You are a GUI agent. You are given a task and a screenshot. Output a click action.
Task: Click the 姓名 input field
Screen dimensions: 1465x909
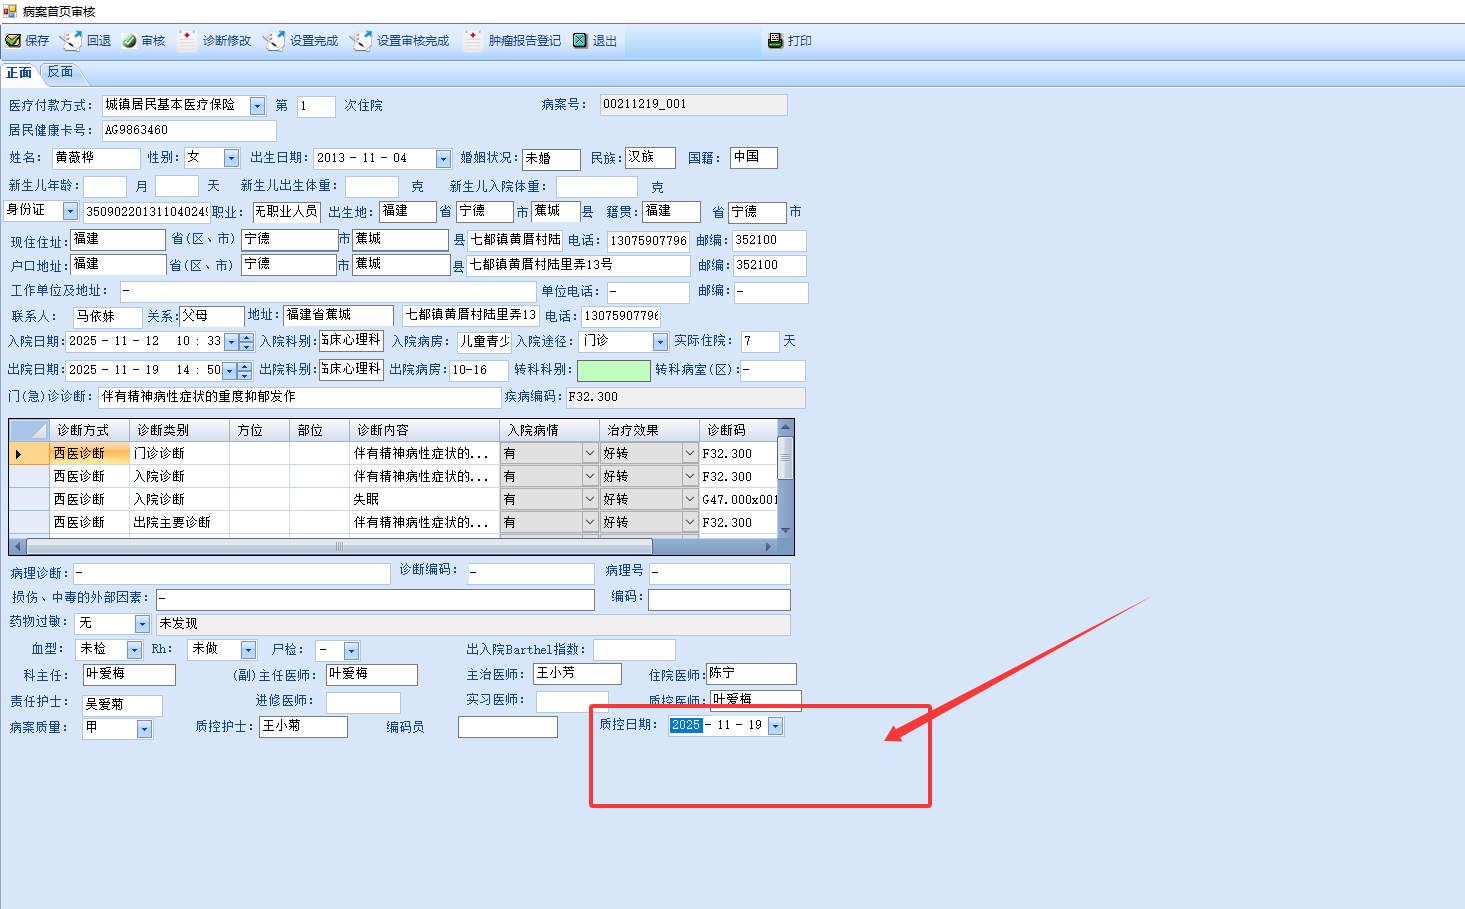point(96,158)
